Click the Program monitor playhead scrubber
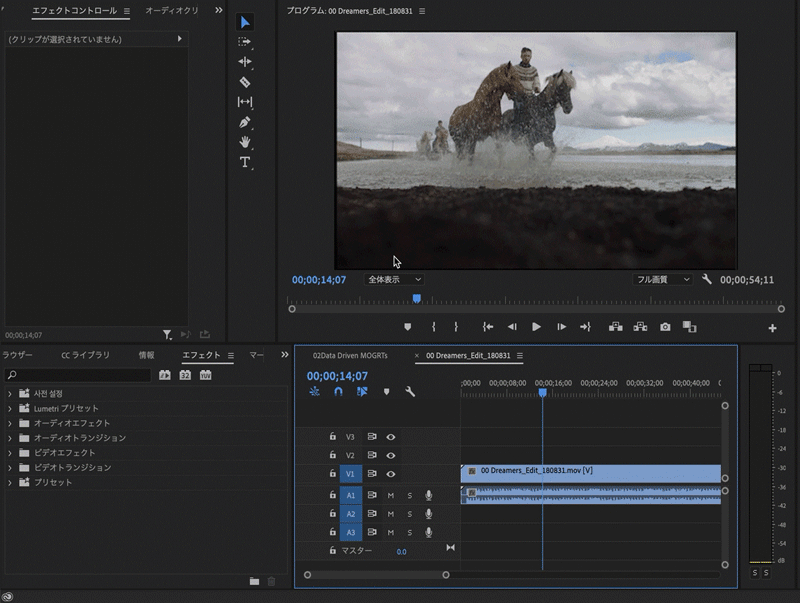The image size is (800, 603). [x=417, y=298]
